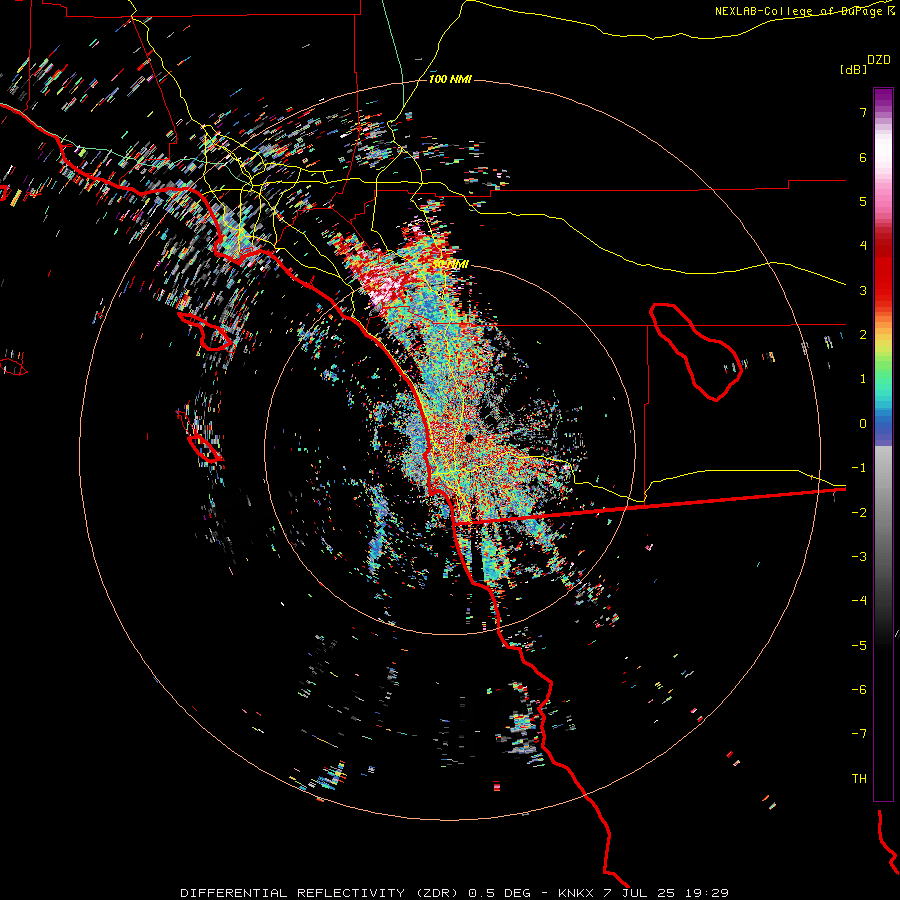This screenshot has width=900, height=900.
Task: Click the black radar site dot
Action: click(469, 439)
